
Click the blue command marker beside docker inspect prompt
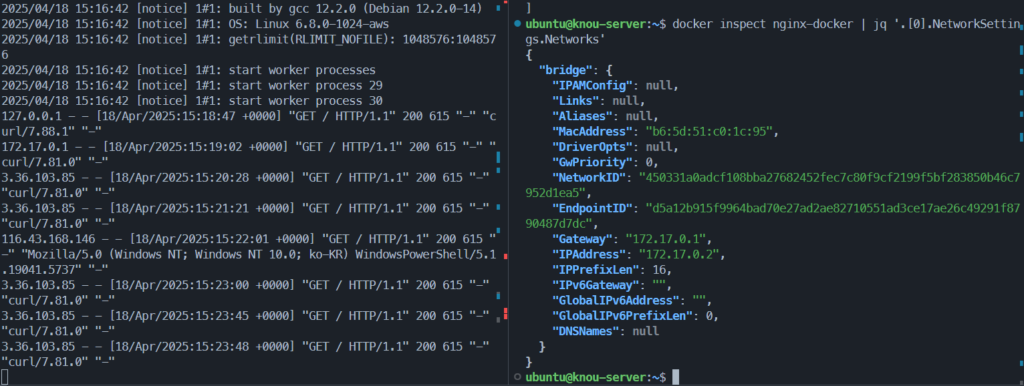(x=517, y=24)
